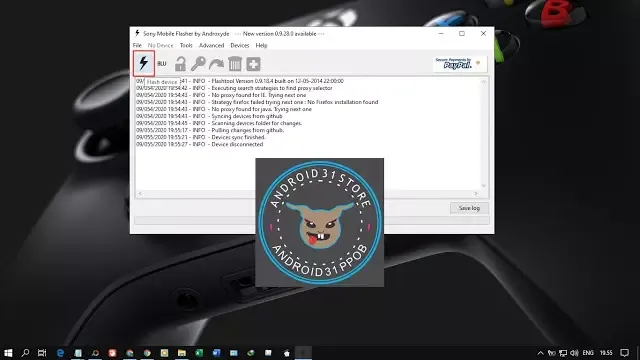Click the horizontal scrollbar left arrow

(140, 193)
